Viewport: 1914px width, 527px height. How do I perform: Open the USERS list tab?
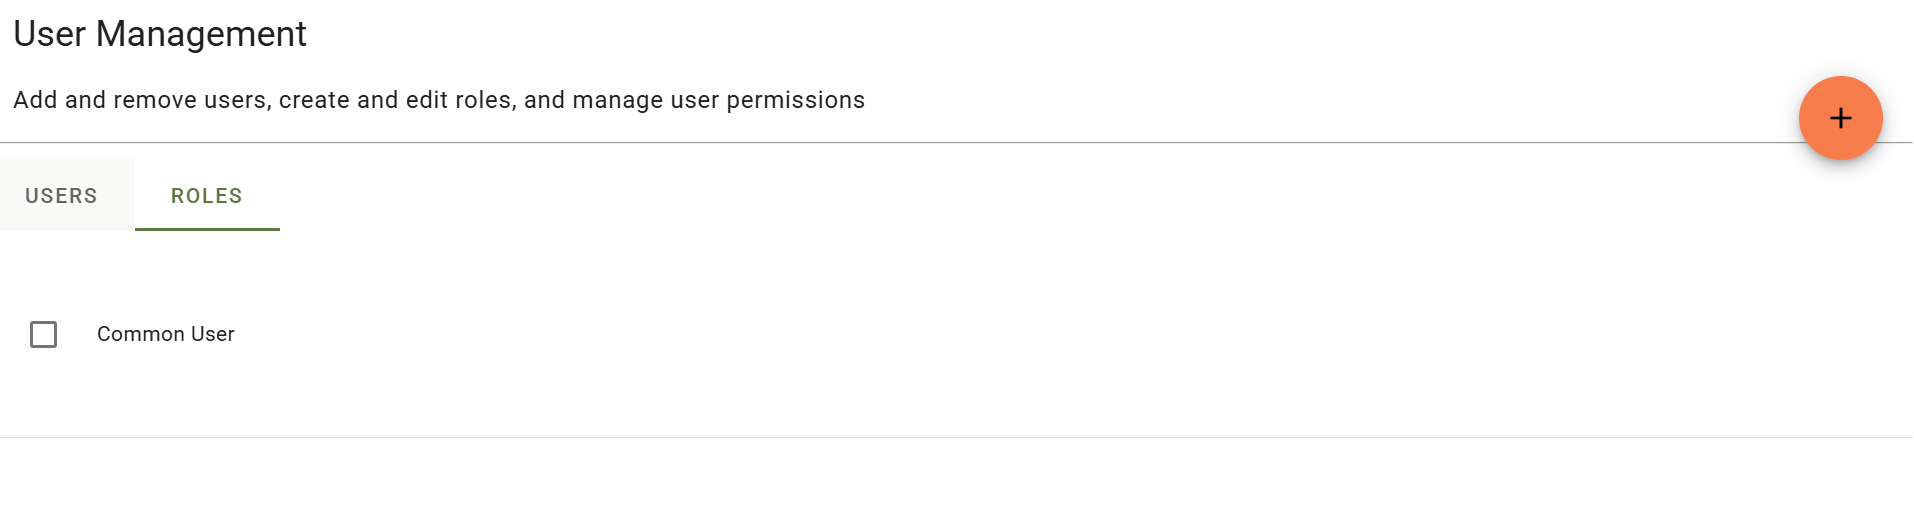coord(61,196)
